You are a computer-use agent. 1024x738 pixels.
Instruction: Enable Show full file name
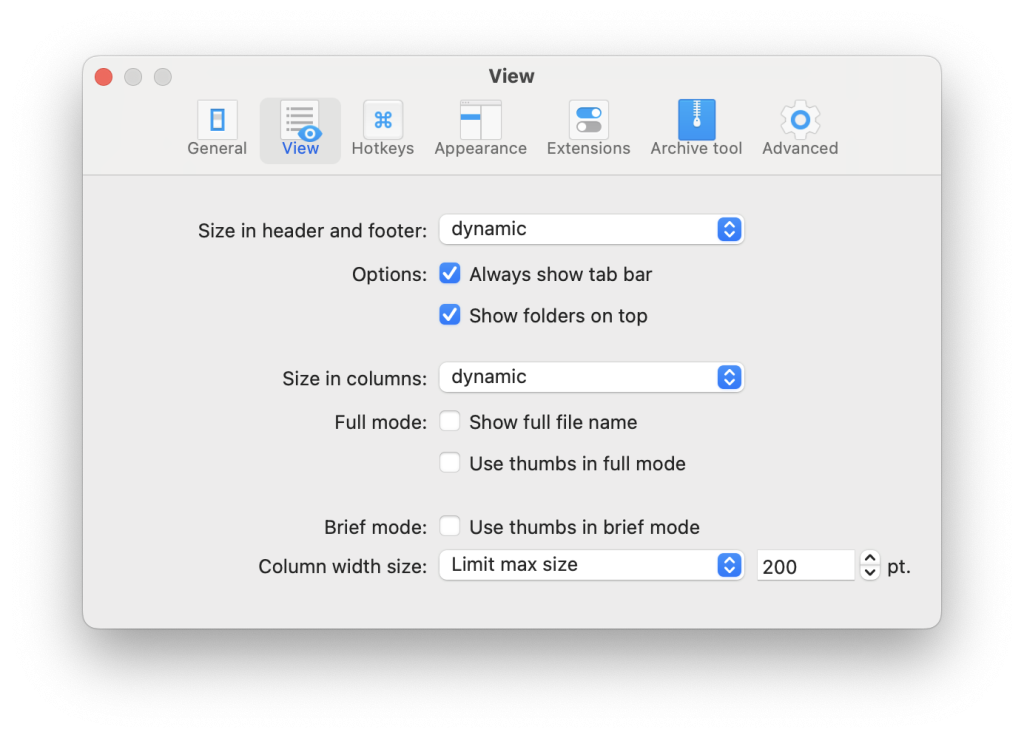pos(449,421)
